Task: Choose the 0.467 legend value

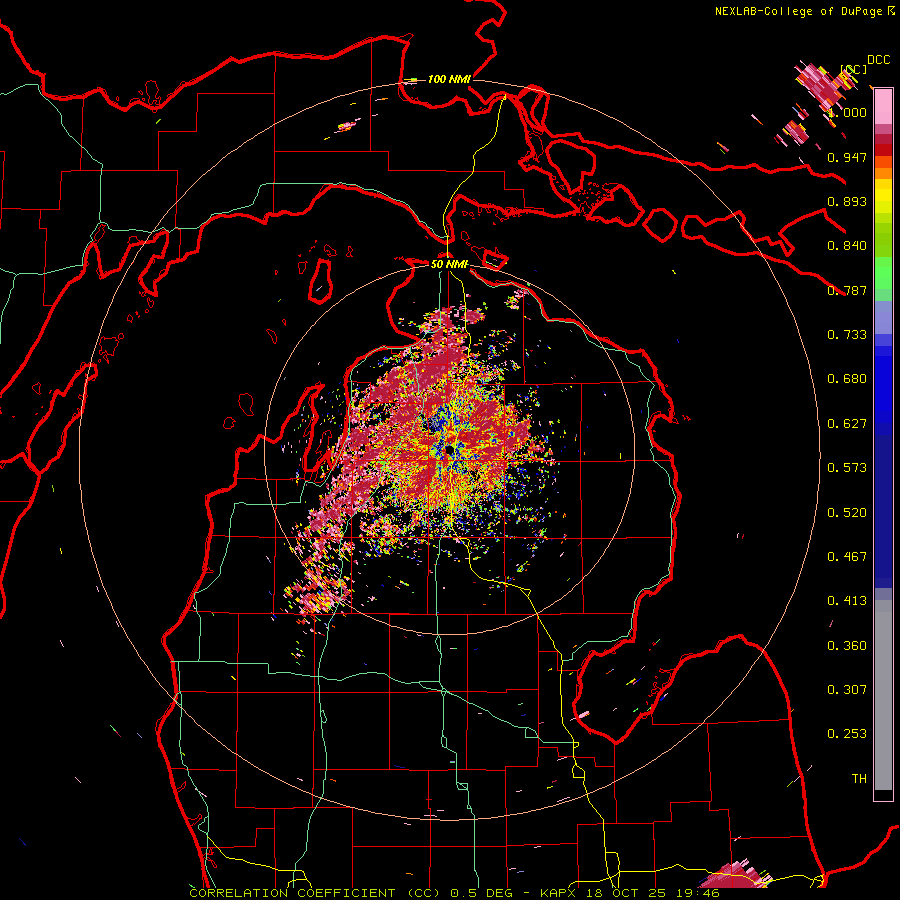Action: (x=847, y=557)
